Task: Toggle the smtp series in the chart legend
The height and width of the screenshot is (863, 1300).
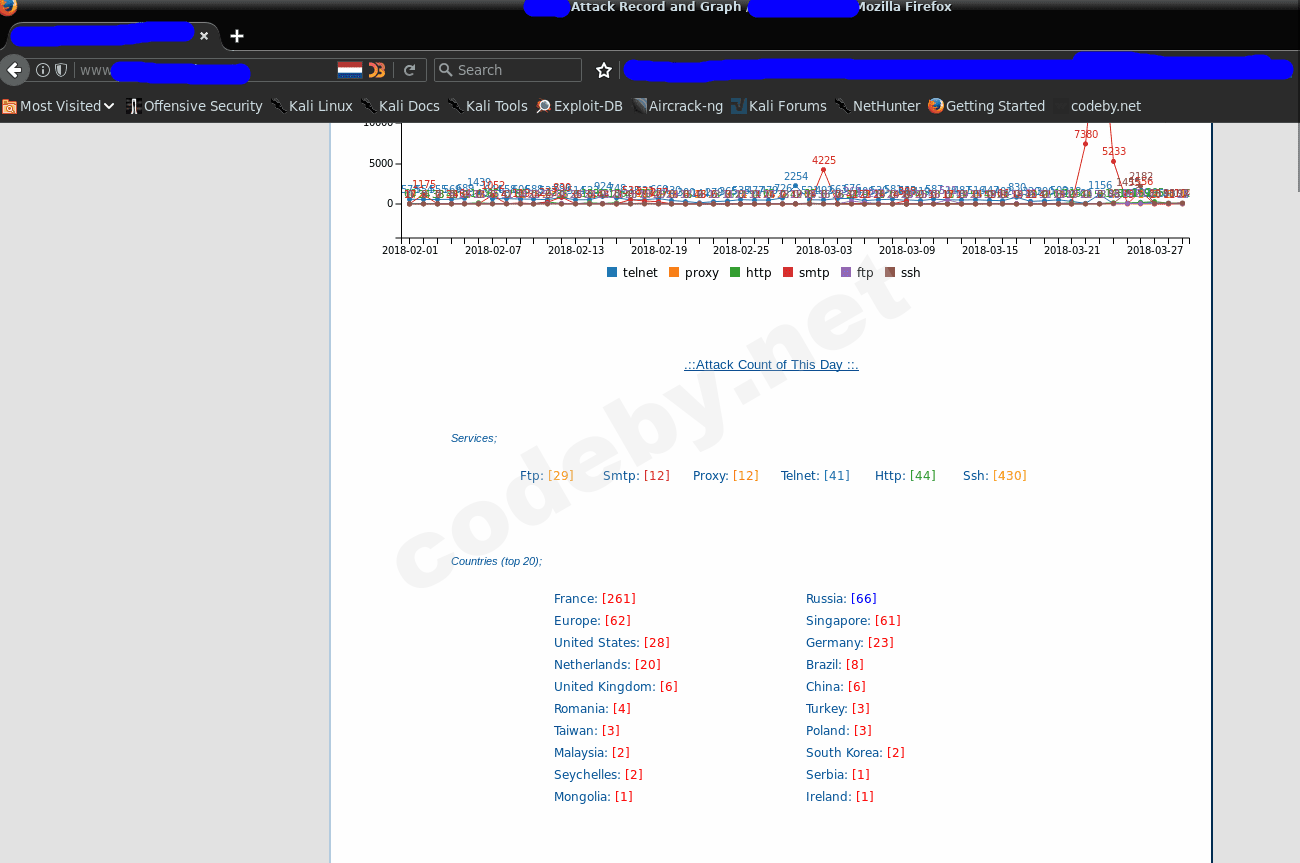Action: tap(806, 273)
